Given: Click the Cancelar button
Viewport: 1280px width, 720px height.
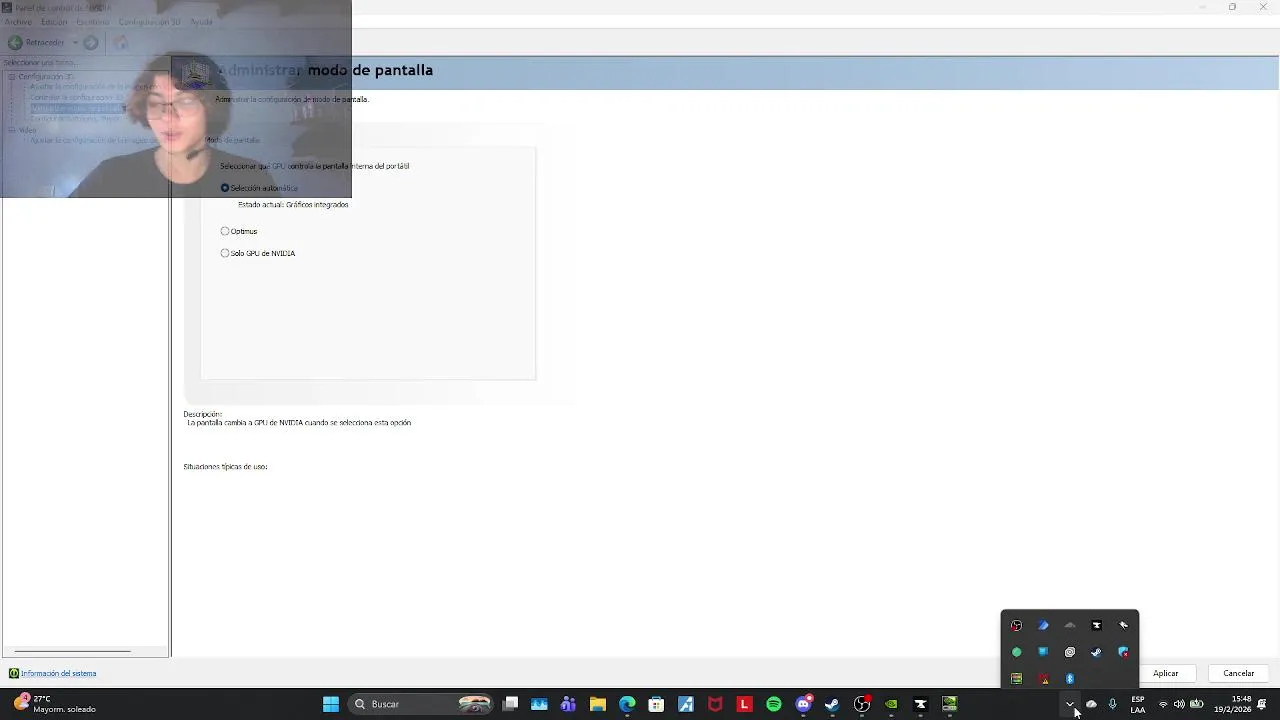Looking at the screenshot, I should click(1238, 673).
